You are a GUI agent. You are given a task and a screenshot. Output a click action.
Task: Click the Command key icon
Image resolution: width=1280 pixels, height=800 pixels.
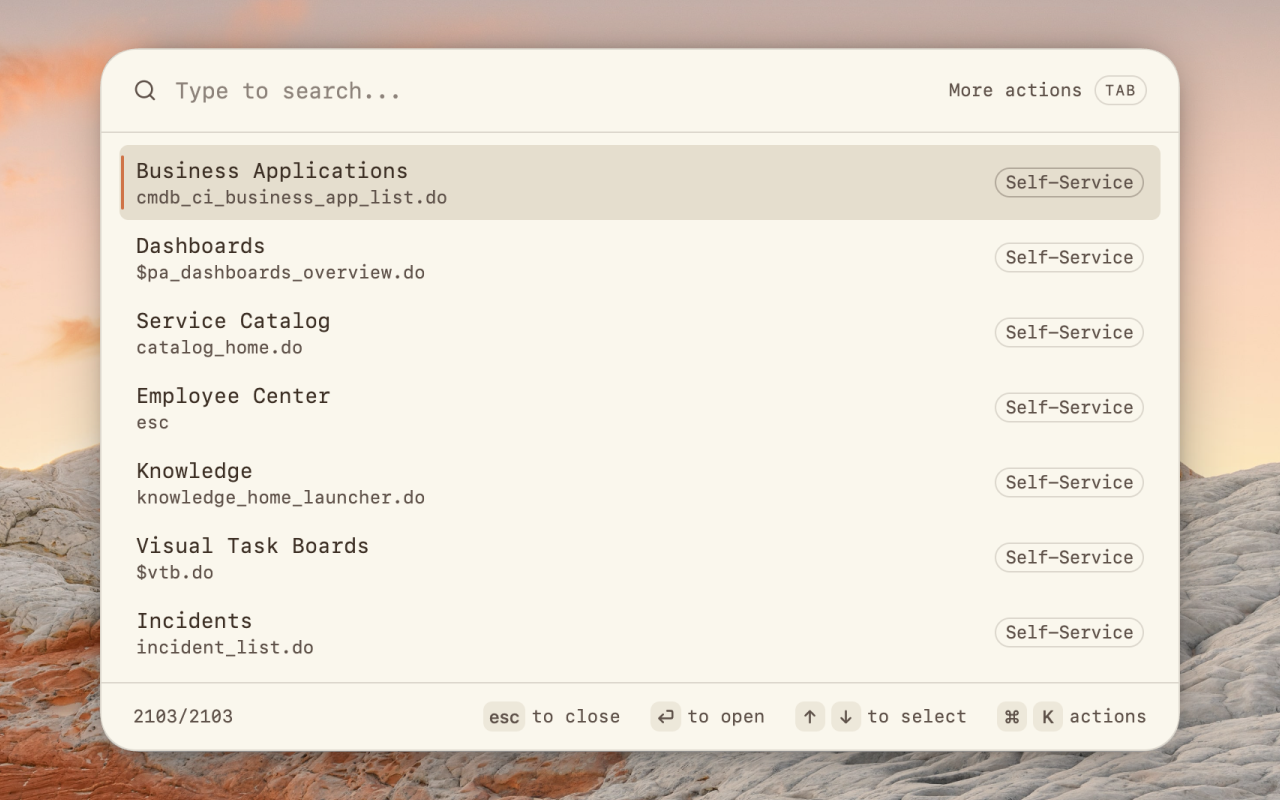coord(1012,717)
